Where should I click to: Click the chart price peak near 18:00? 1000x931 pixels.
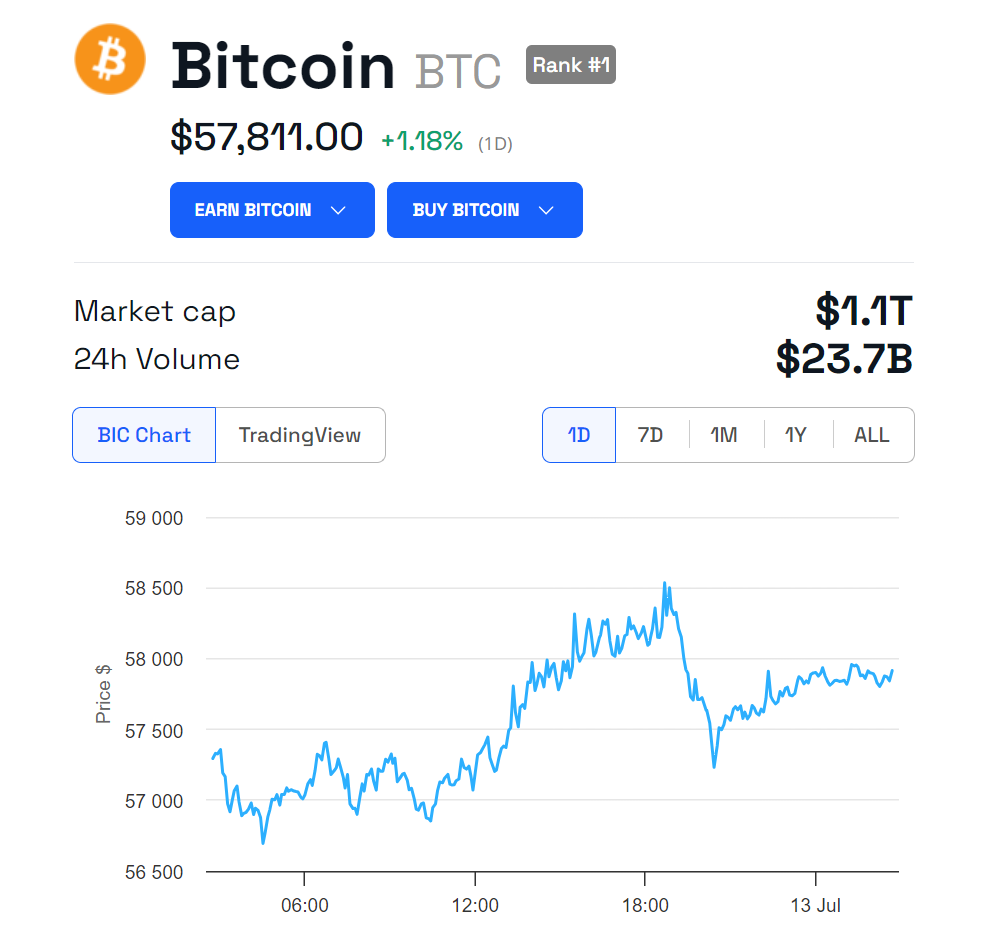665,583
